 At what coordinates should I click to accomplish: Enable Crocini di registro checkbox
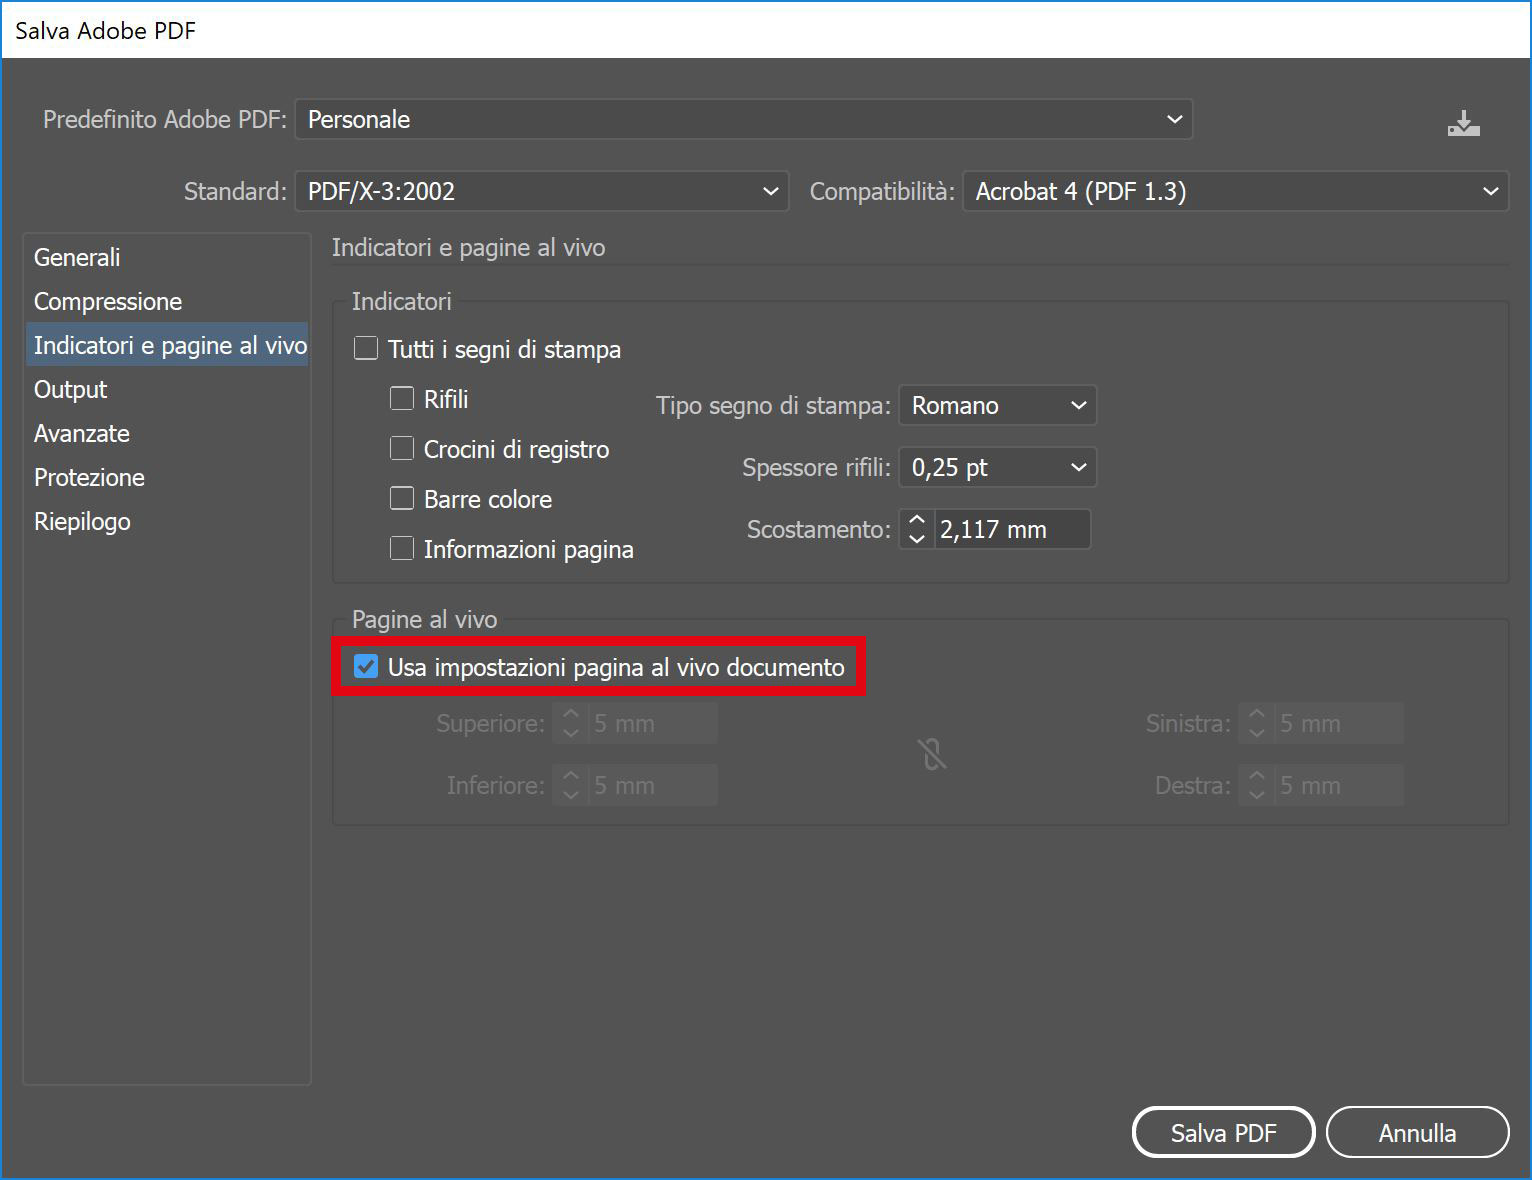pyautogui.click(x=402, y=449)
